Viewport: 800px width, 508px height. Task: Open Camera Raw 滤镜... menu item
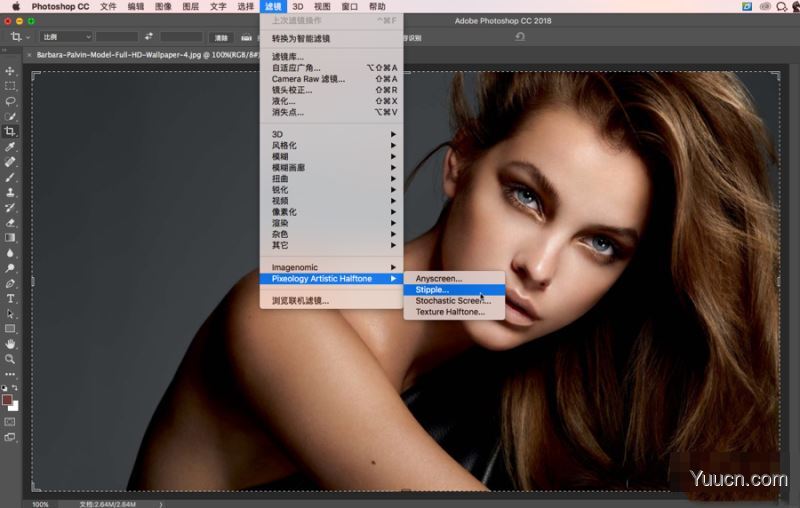tap(331, 79)
